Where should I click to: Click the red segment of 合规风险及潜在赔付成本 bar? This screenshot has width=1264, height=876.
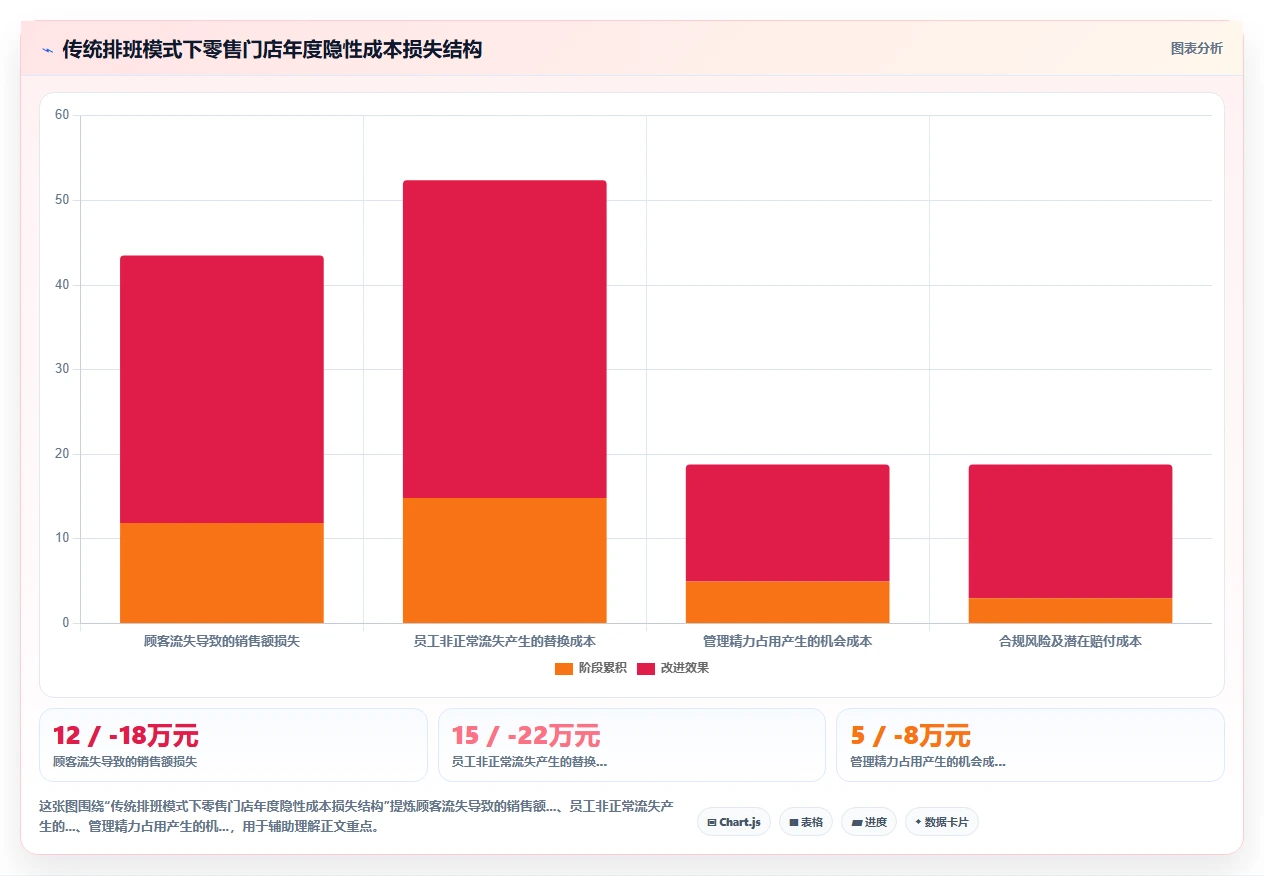point(1071,531)
